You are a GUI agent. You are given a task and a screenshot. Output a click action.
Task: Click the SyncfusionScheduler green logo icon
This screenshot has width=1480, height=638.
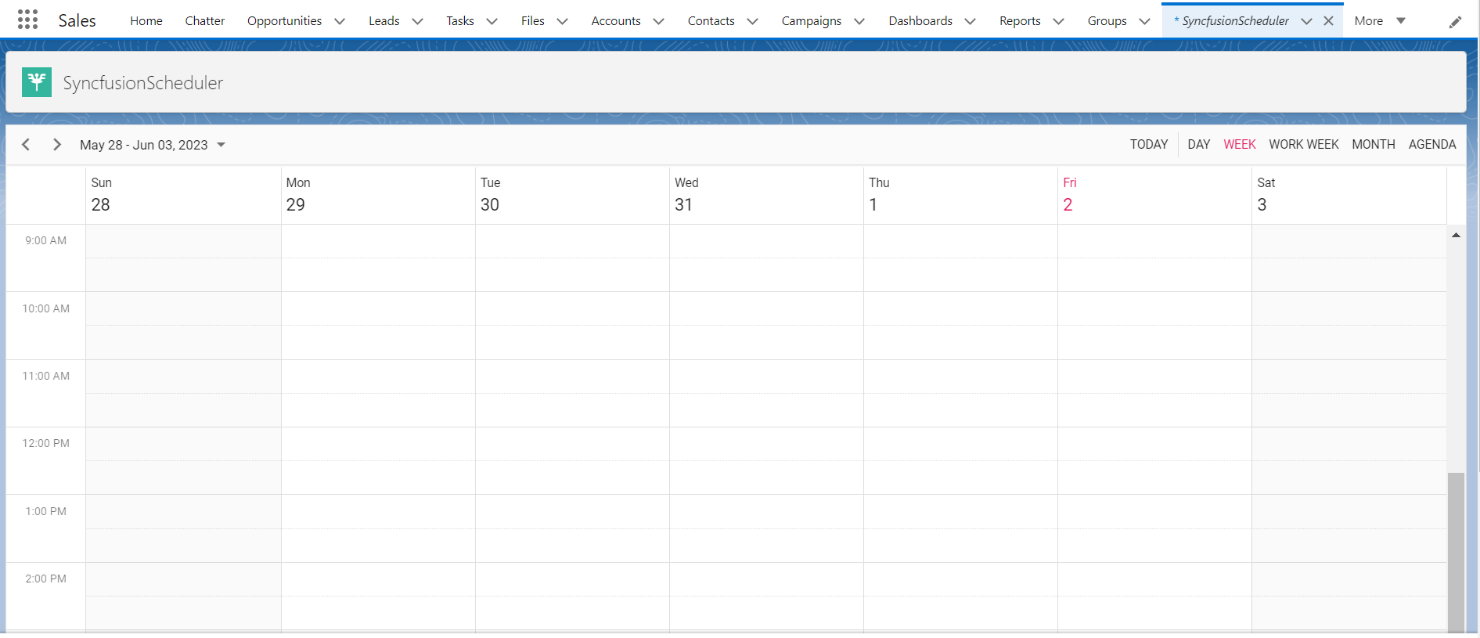coord(37,82)
